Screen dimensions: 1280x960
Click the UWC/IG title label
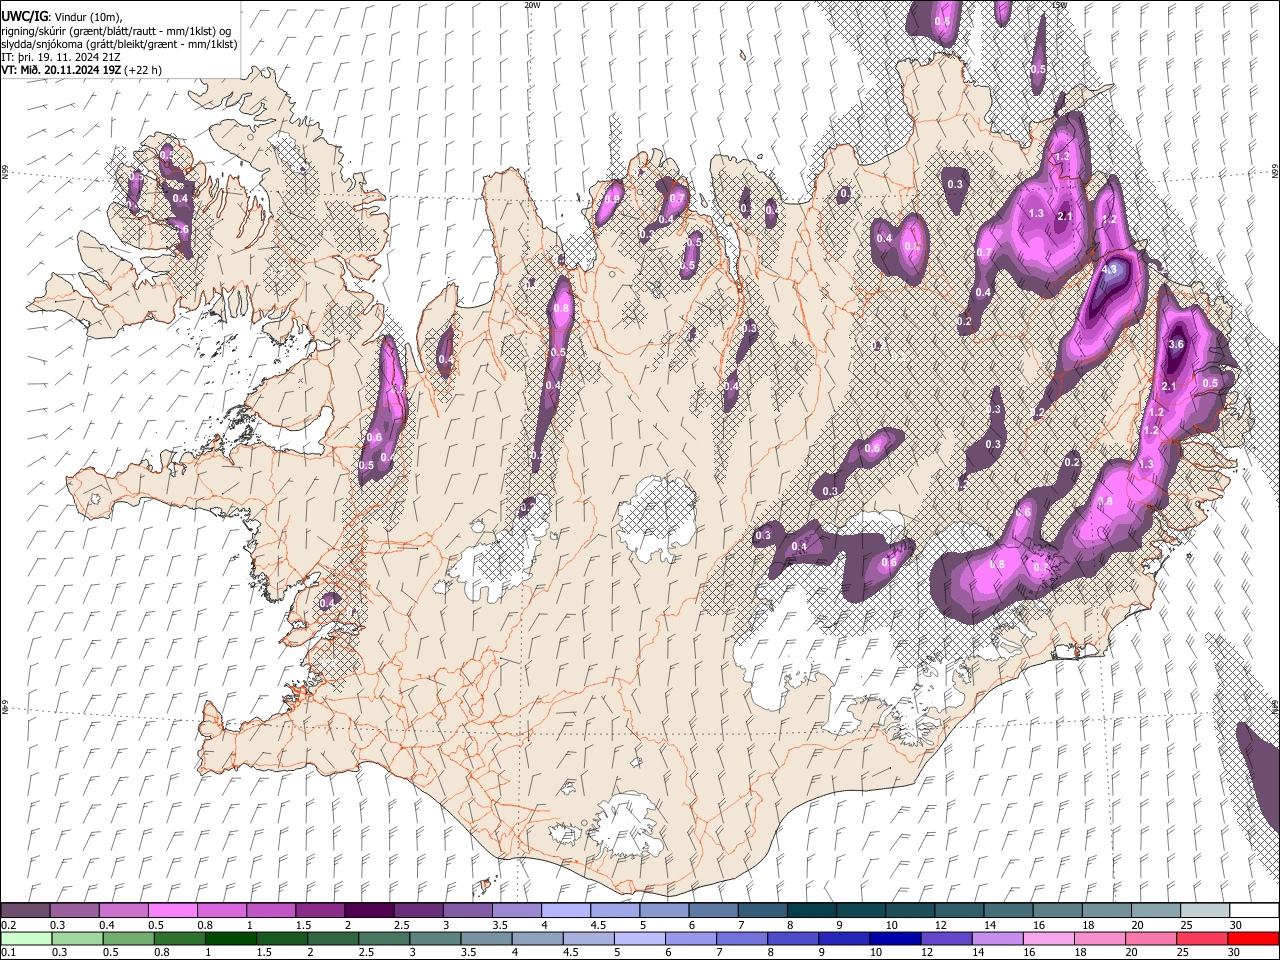point(23,17)
